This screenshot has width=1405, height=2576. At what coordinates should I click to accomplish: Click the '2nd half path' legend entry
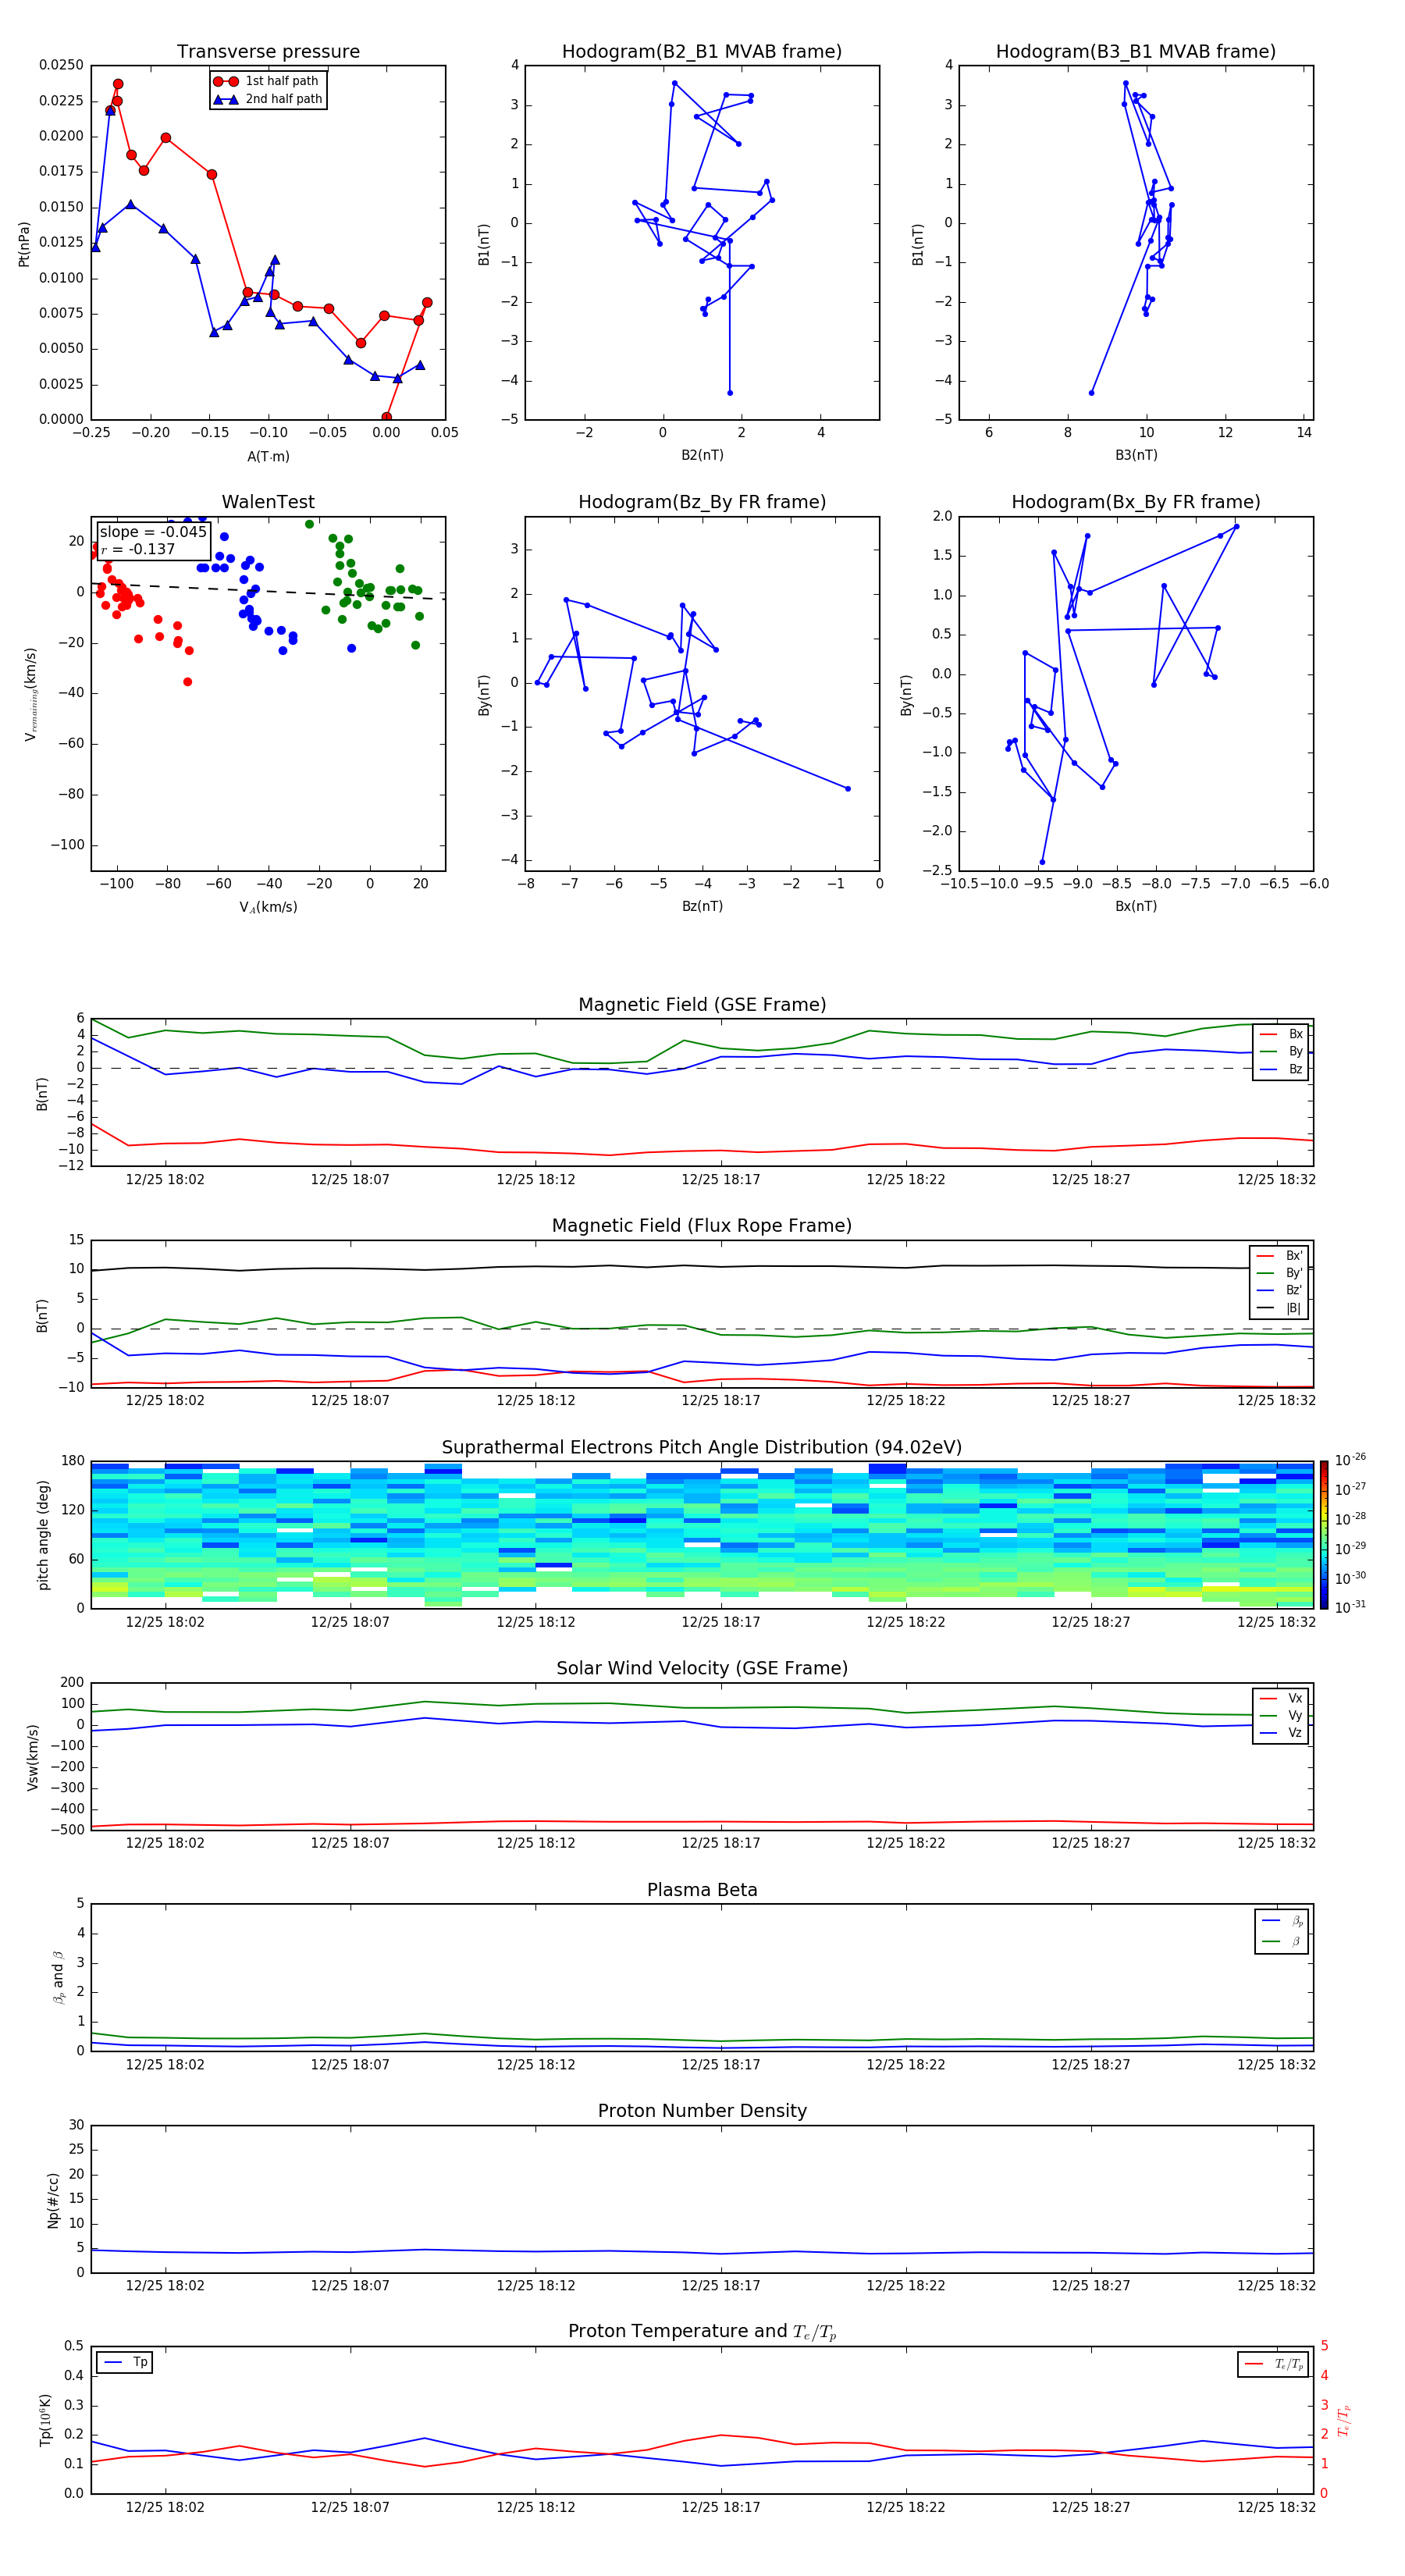click(x=268, y=99)
